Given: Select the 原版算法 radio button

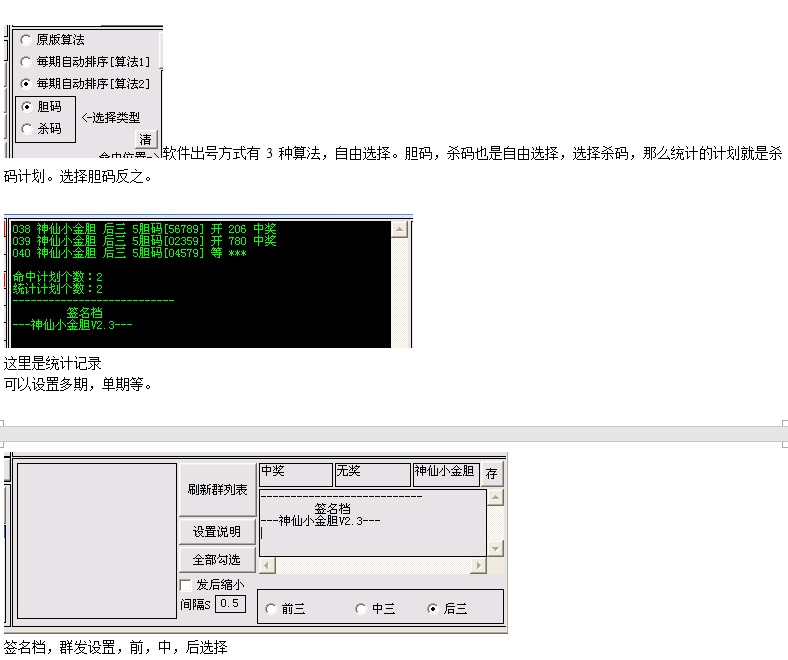Looking at the screenshot, I should pos(26,40).
